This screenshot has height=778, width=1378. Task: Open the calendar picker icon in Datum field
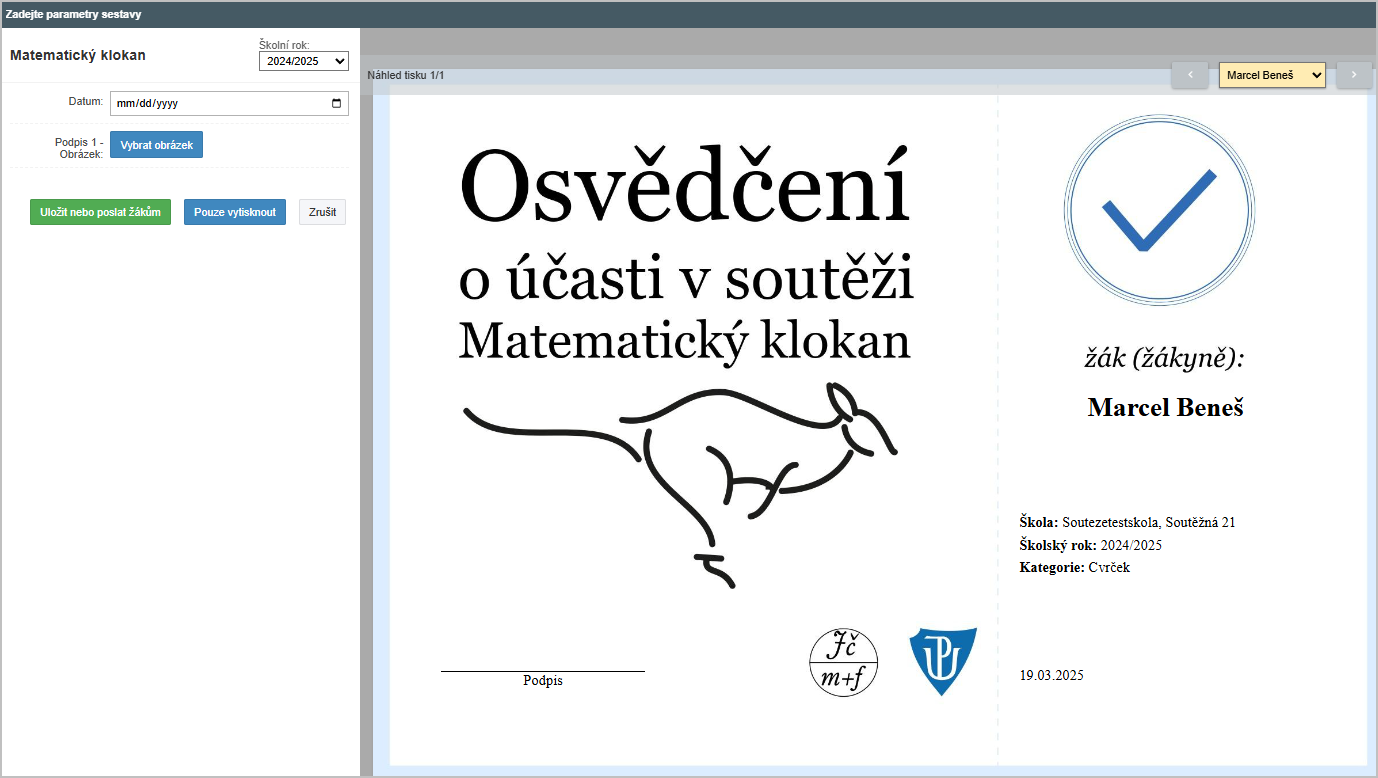tap(336, 103)
